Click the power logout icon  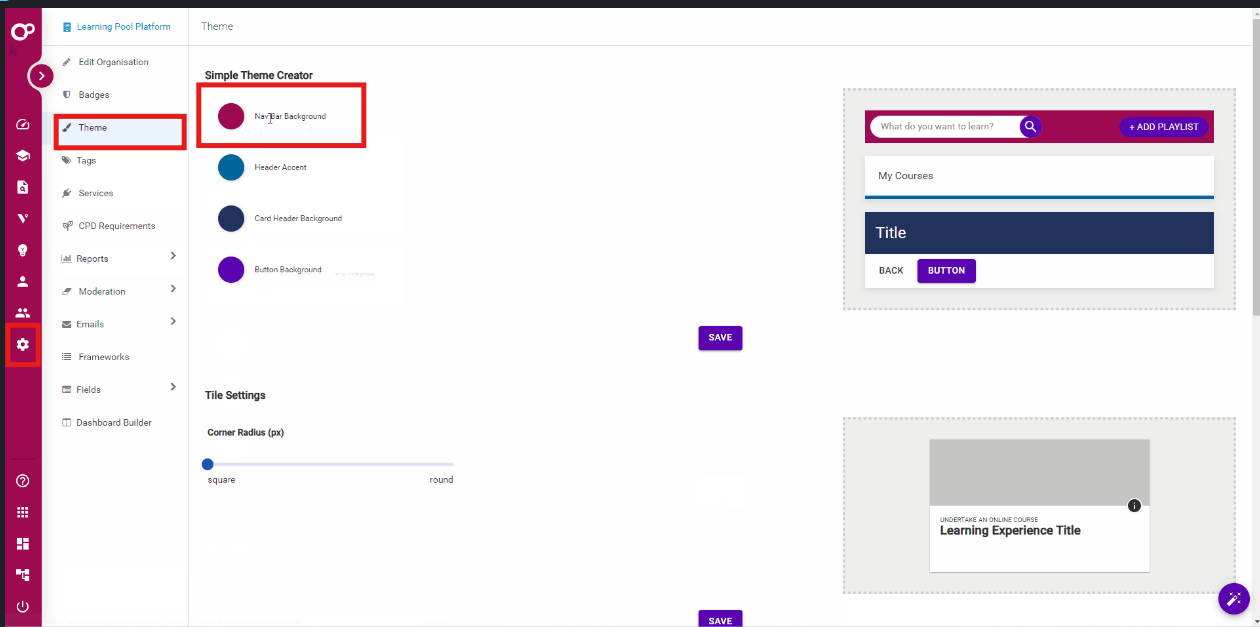coord(22,606)
